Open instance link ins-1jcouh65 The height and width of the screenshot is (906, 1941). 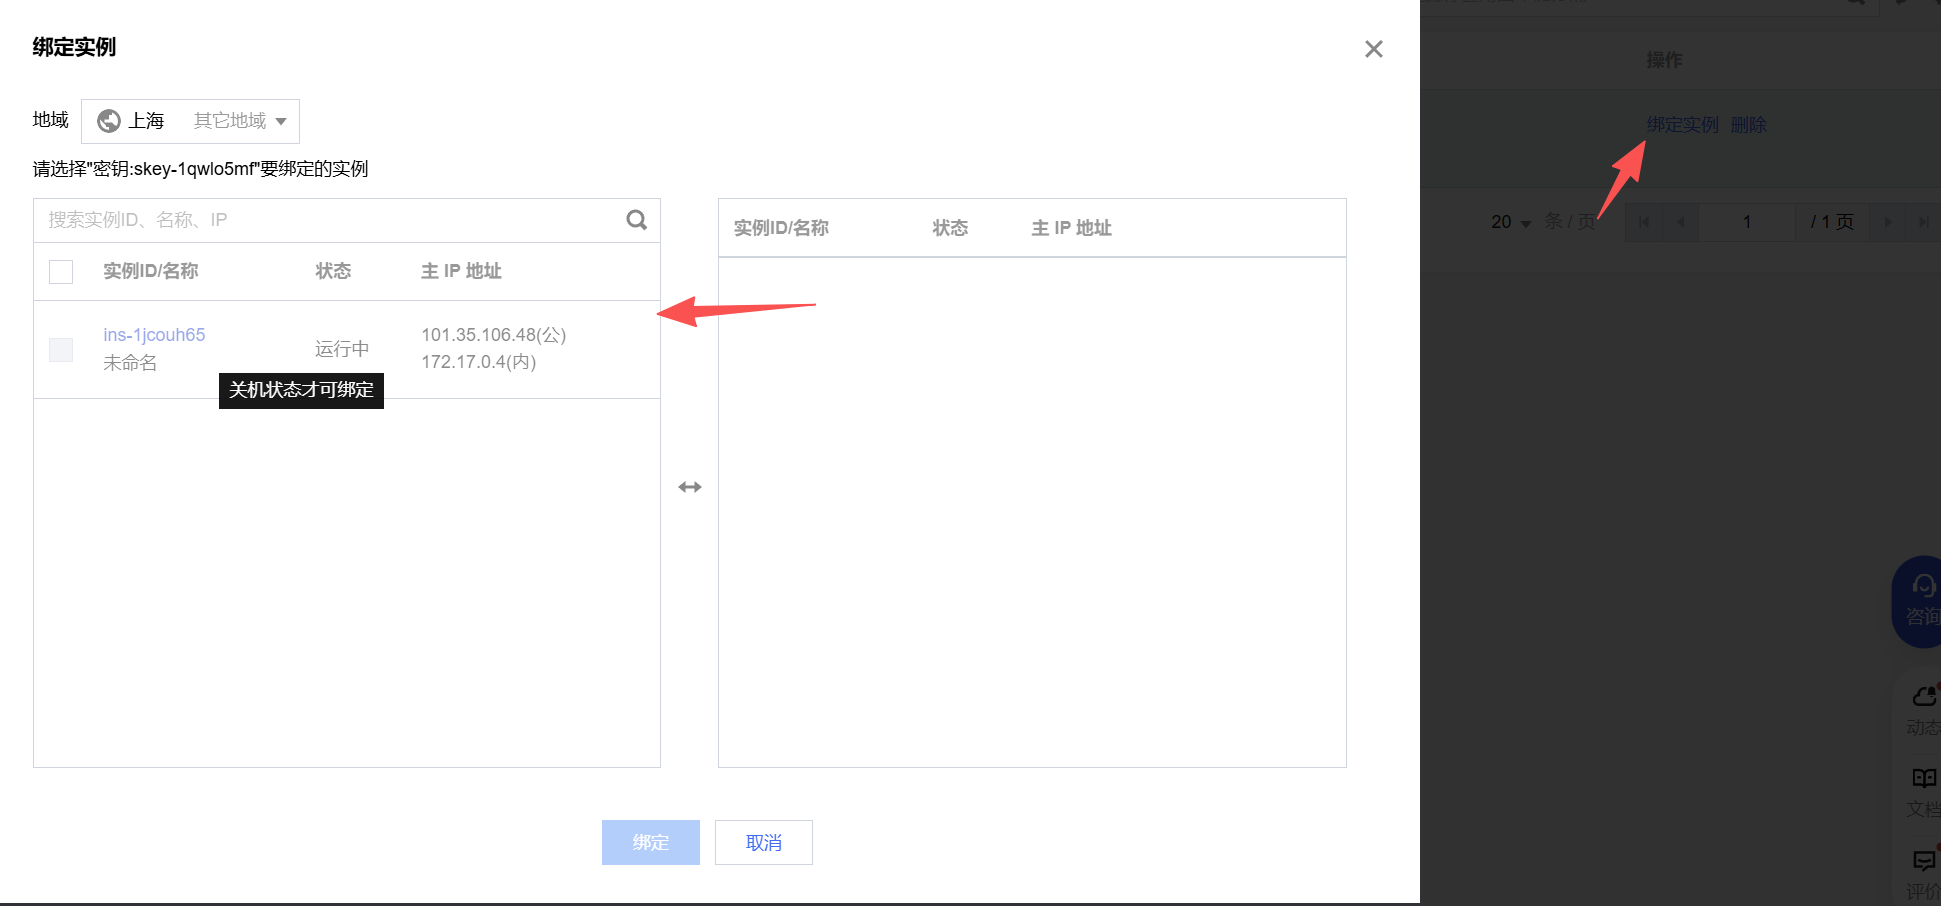[154, 335]
